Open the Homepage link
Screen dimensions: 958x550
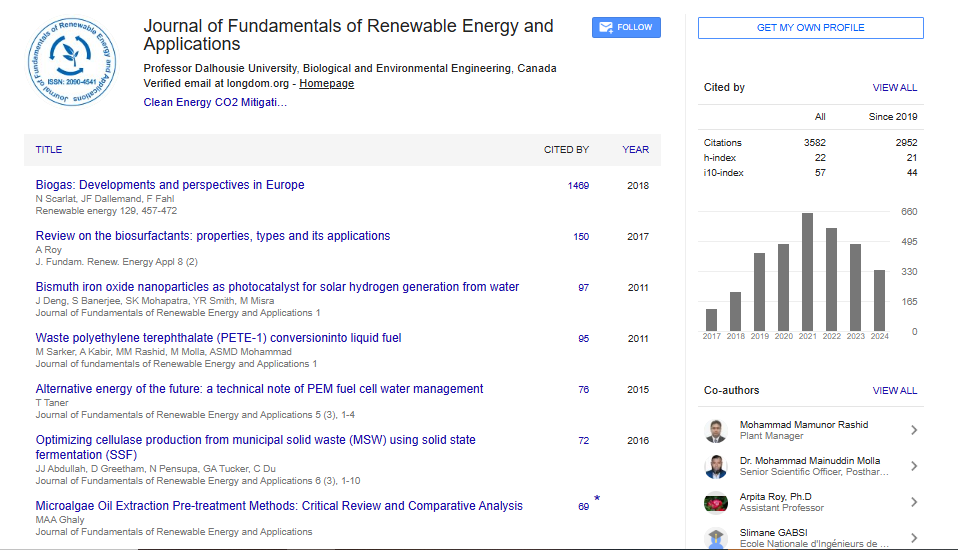click(326, 84)
